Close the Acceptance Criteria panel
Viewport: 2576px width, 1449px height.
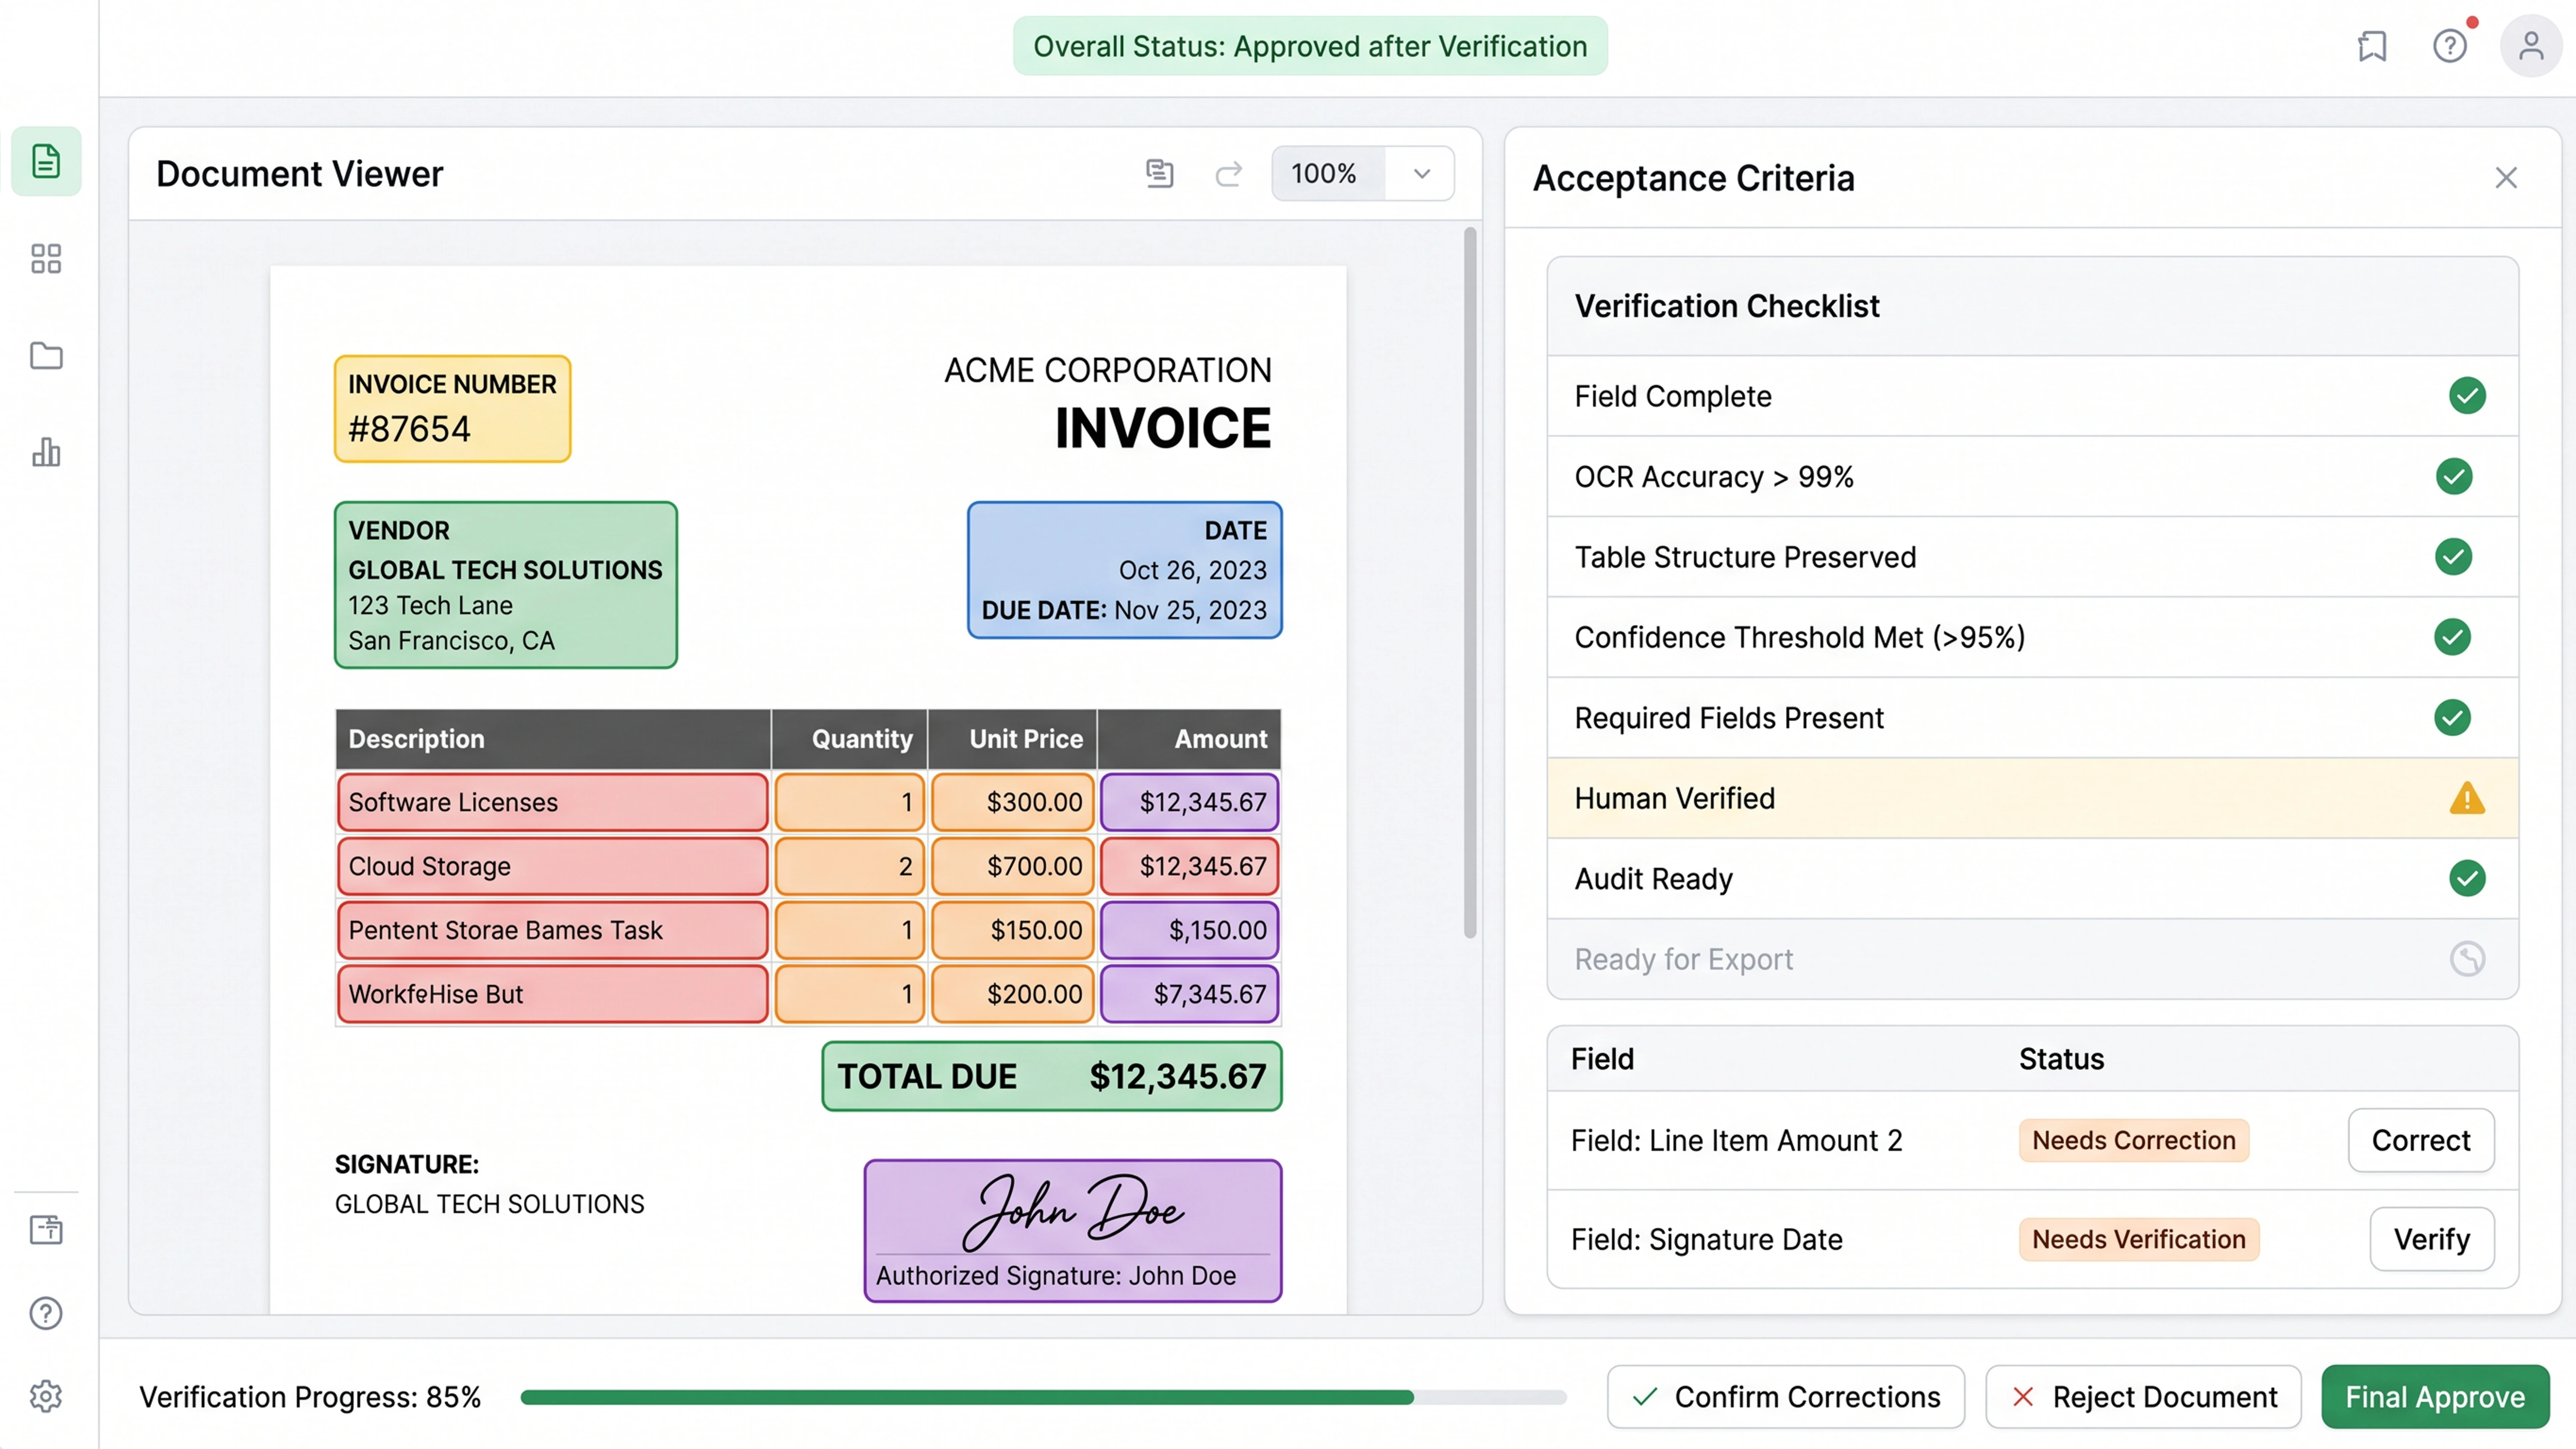pos(2506,178)
